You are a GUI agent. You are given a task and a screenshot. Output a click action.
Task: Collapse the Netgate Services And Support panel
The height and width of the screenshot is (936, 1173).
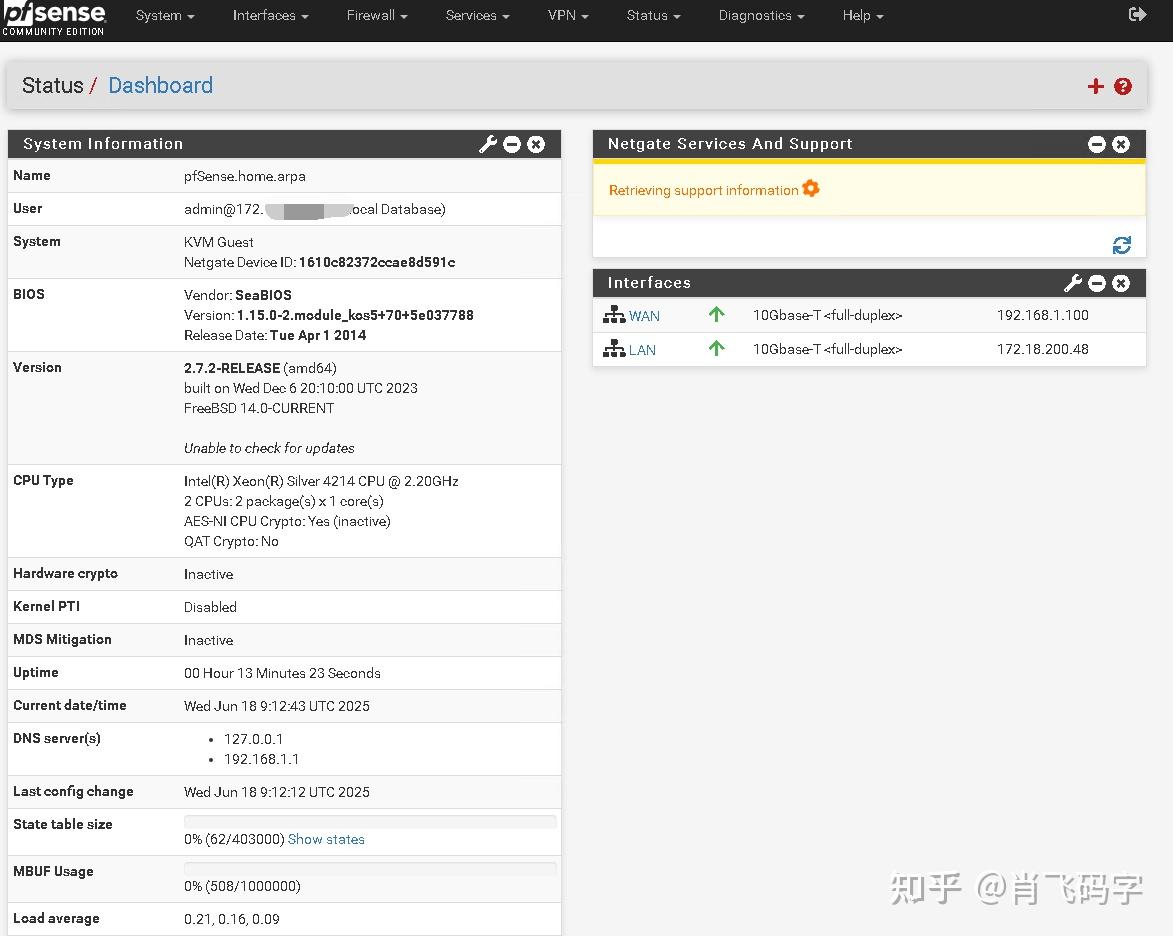click(x=1097, y=144)
